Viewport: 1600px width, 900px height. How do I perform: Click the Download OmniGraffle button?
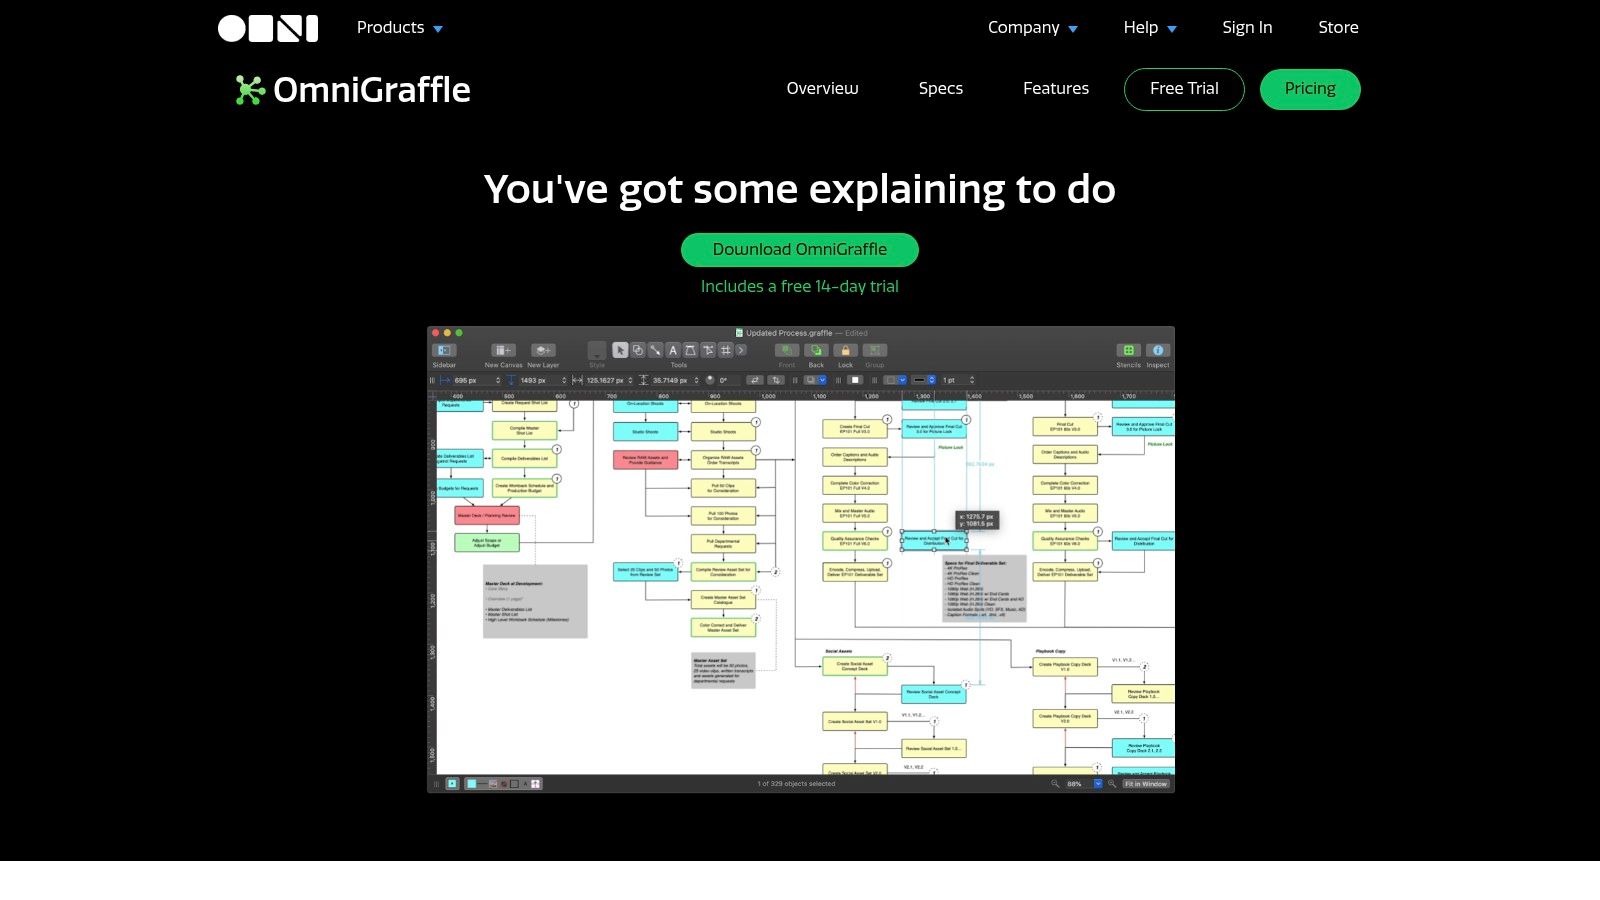tap(799, 249)
